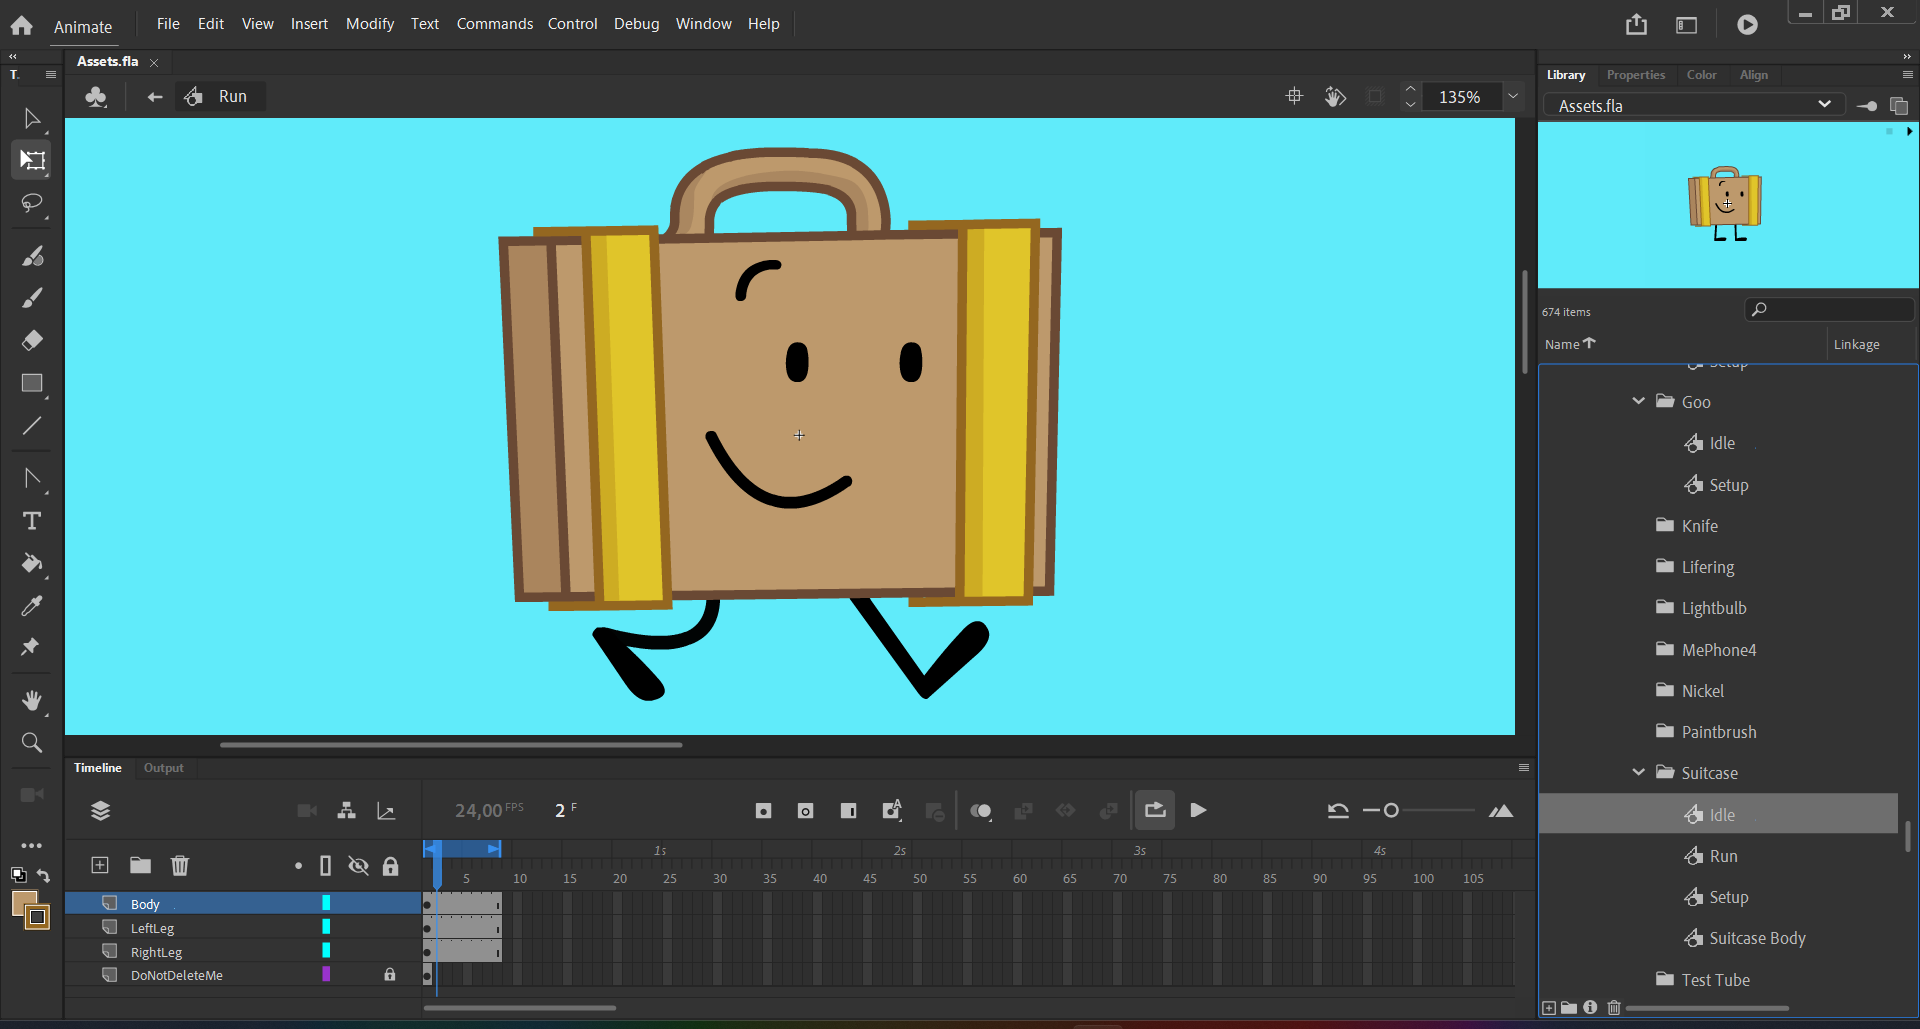The image size is (1920, 1029).
Task: Switch to the Output tab
Action: (x=164, y=768)
